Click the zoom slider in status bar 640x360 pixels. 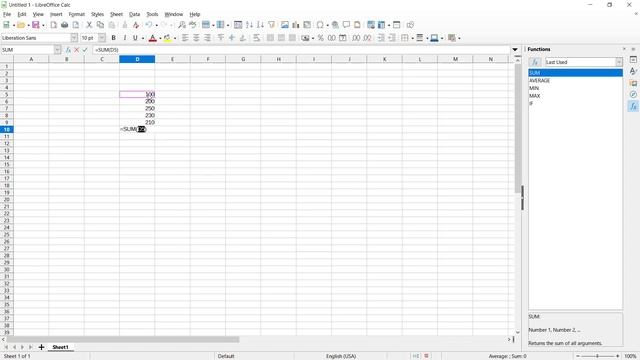point(598,356)
